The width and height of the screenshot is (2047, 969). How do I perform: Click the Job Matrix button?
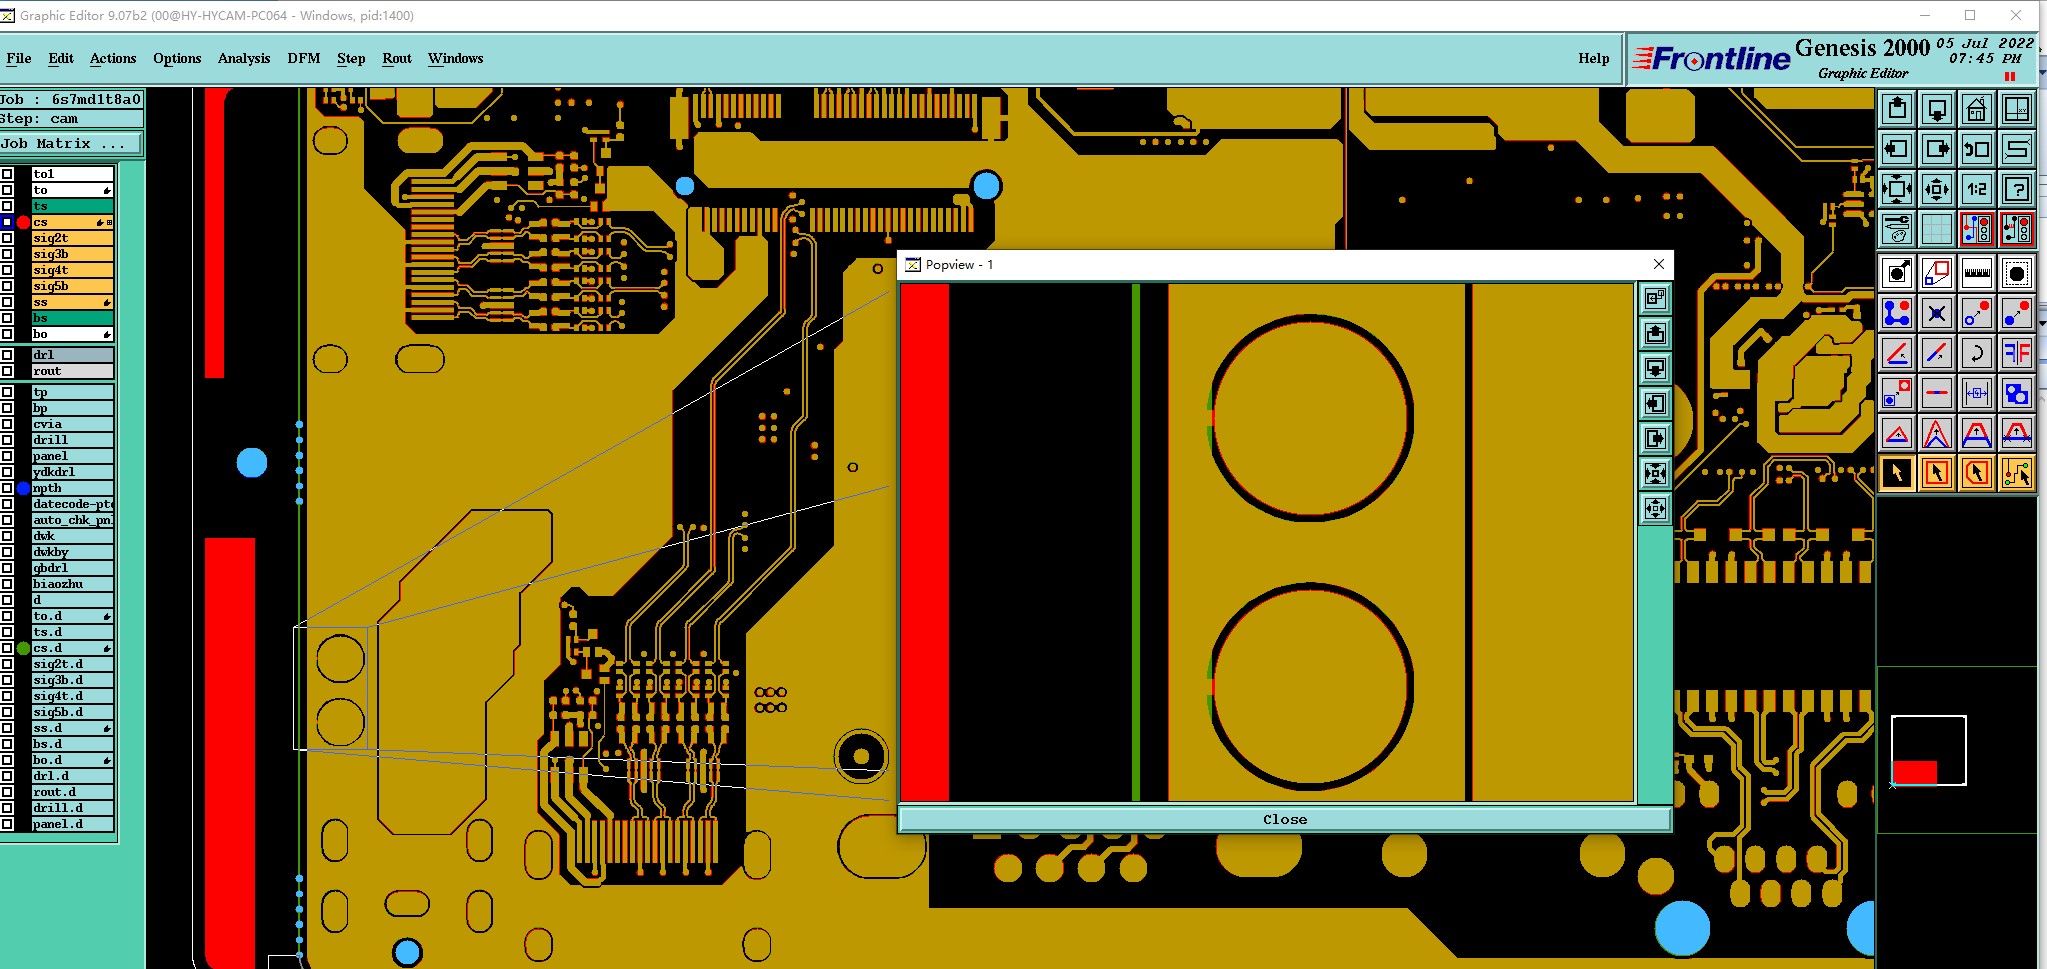click(71, 144)
